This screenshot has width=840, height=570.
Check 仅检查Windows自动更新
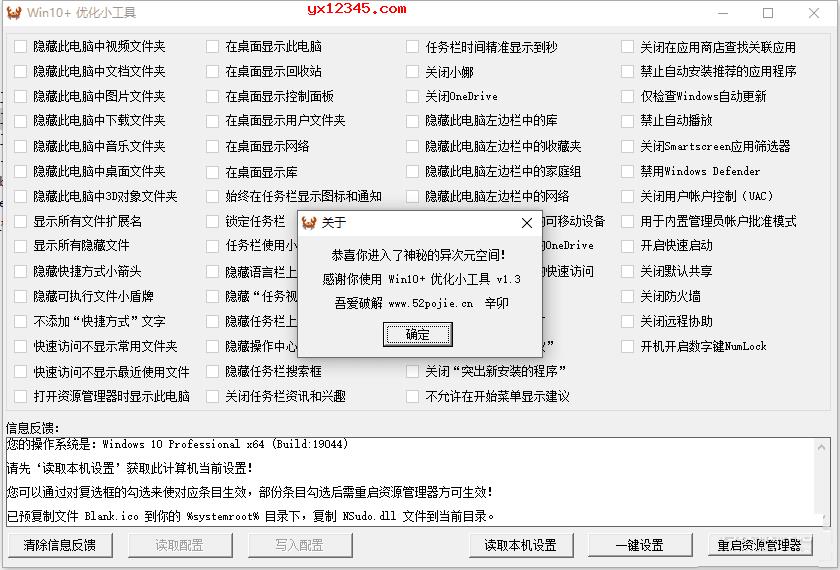tap(627, 96)
